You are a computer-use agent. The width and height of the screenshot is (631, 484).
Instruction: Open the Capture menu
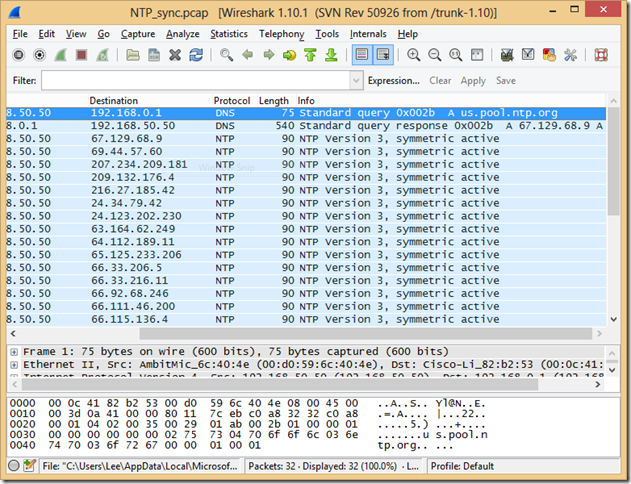(x=138, y=34)
